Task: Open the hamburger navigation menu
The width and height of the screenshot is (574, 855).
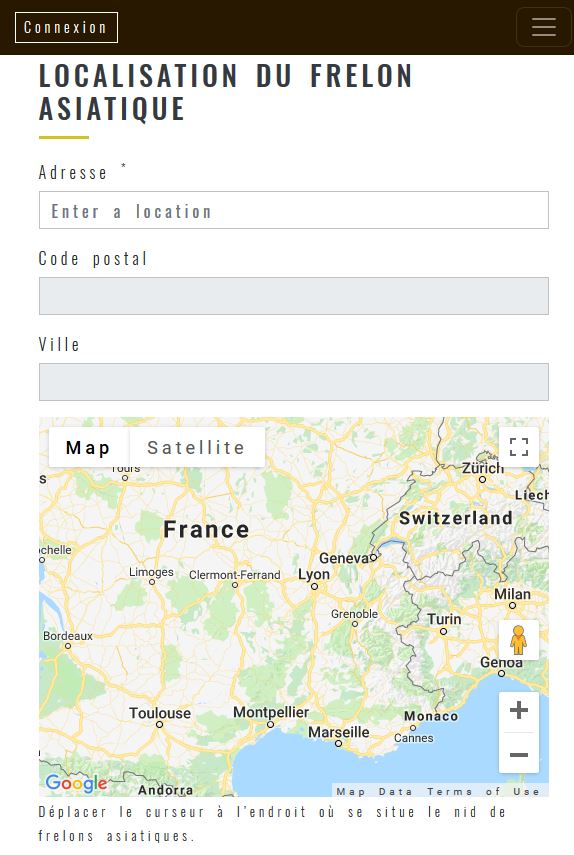Action: coord(543,27)
